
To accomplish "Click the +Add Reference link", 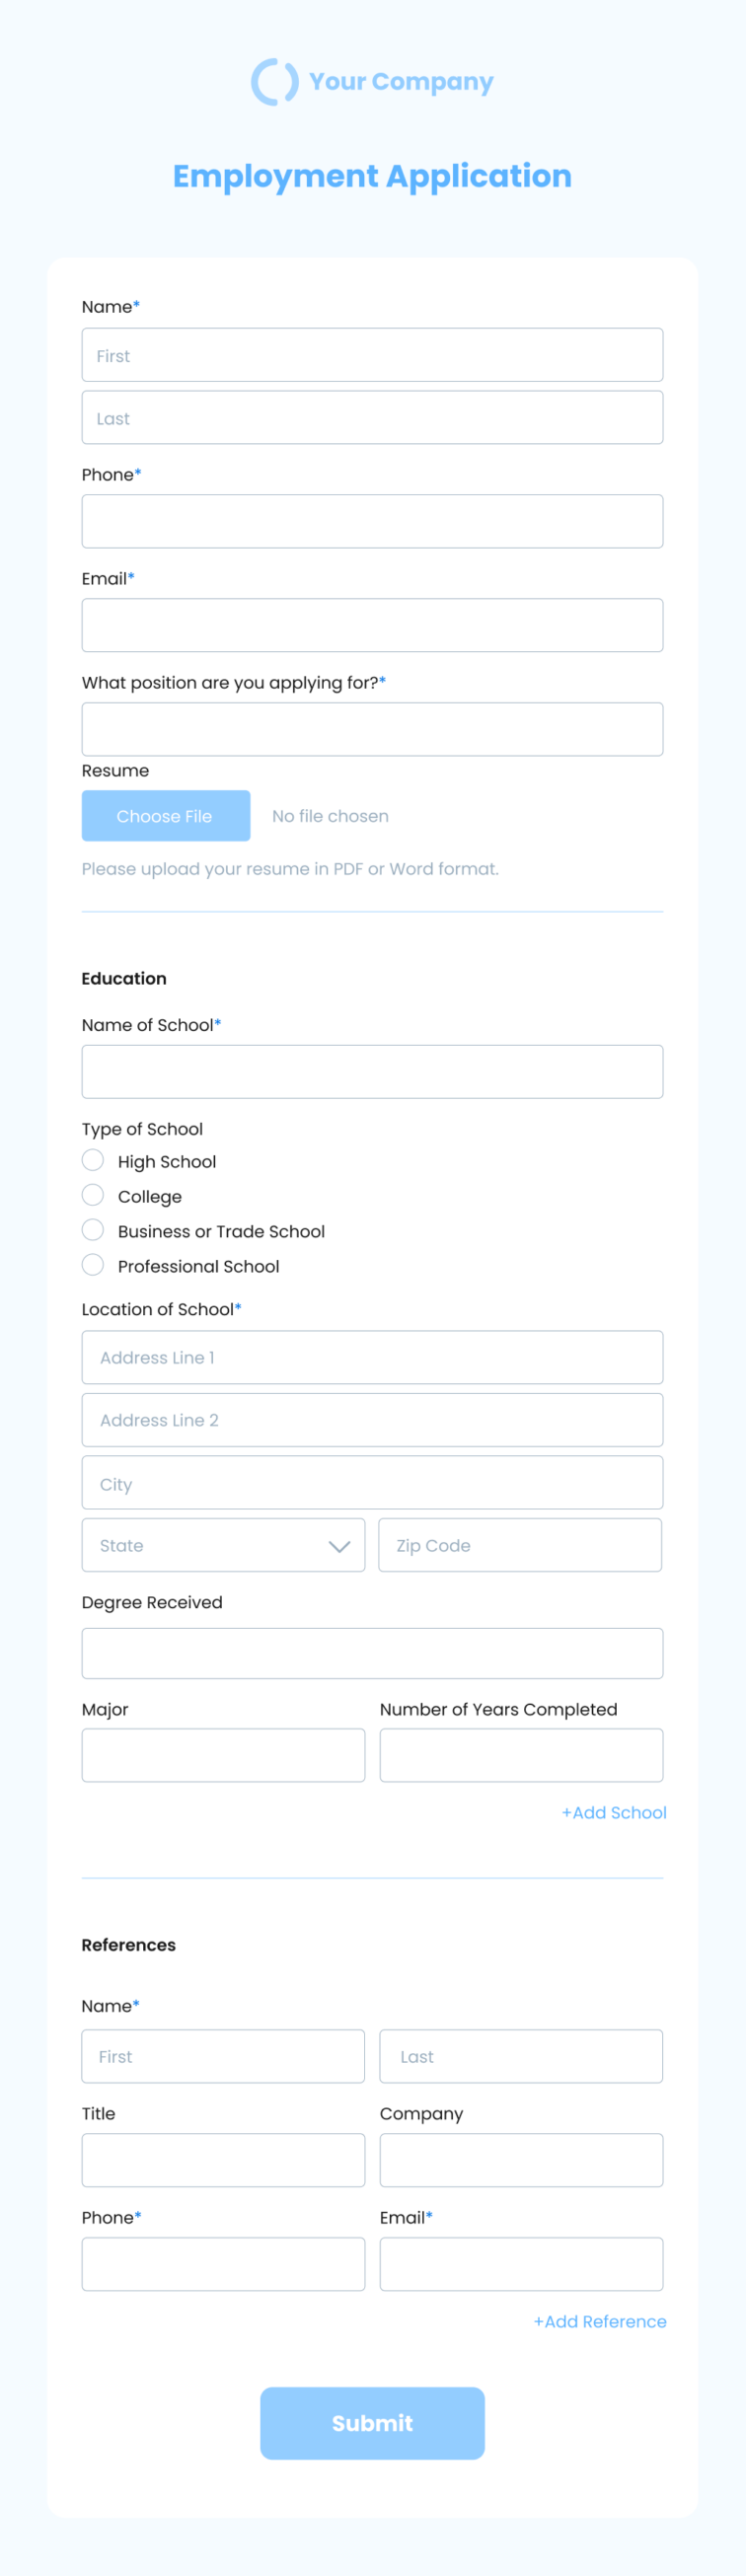I will pyautogui.click(x=600, y=2322).
